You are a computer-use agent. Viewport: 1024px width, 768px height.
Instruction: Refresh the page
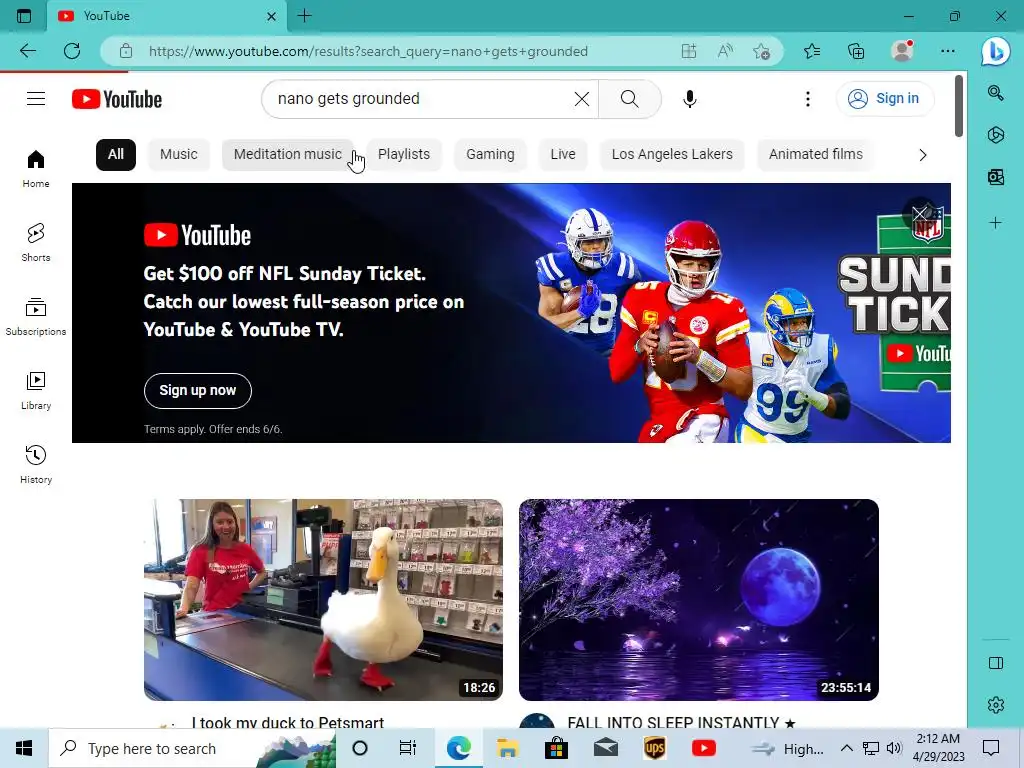click(72, 51)
